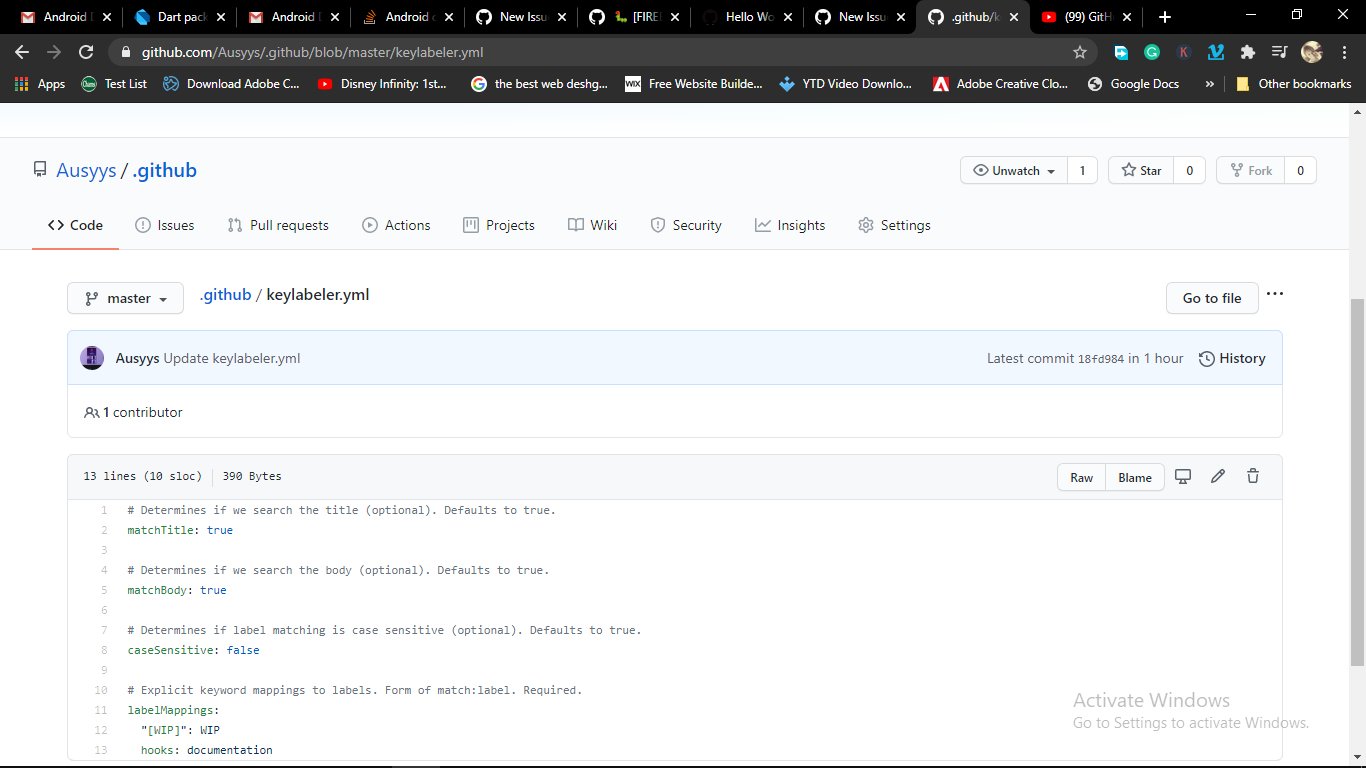Open the Actions tab

pos(397,225)
